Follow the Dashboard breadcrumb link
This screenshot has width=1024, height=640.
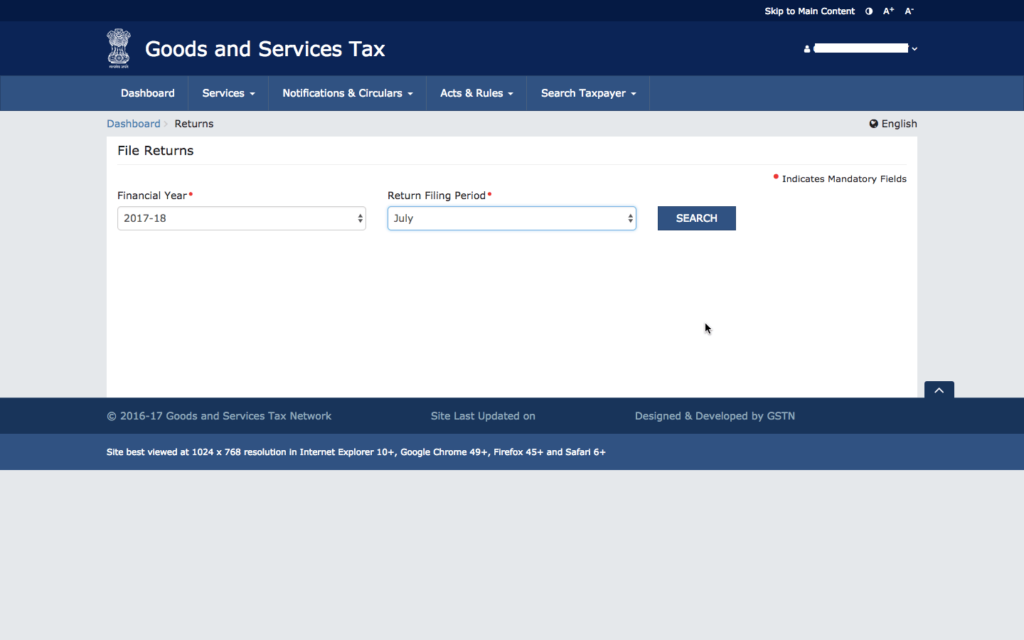pyautogui.click(x=133, y=123)
